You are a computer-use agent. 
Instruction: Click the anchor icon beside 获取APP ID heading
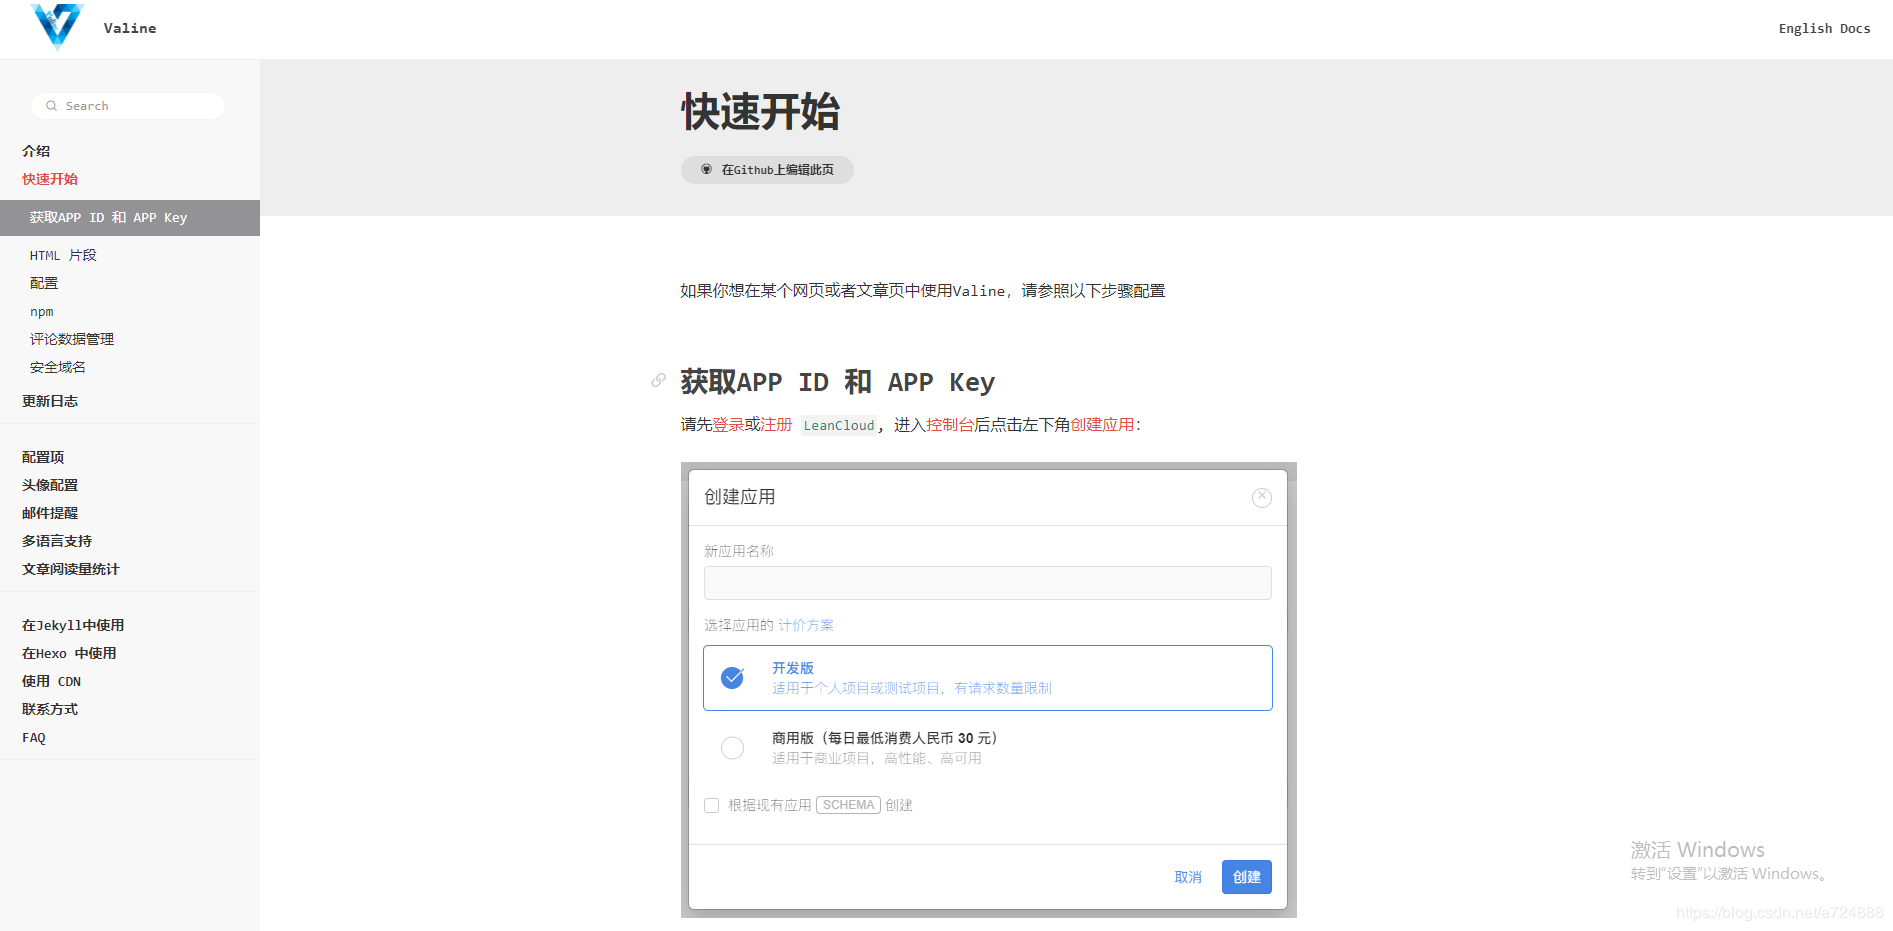pos(658,380)
